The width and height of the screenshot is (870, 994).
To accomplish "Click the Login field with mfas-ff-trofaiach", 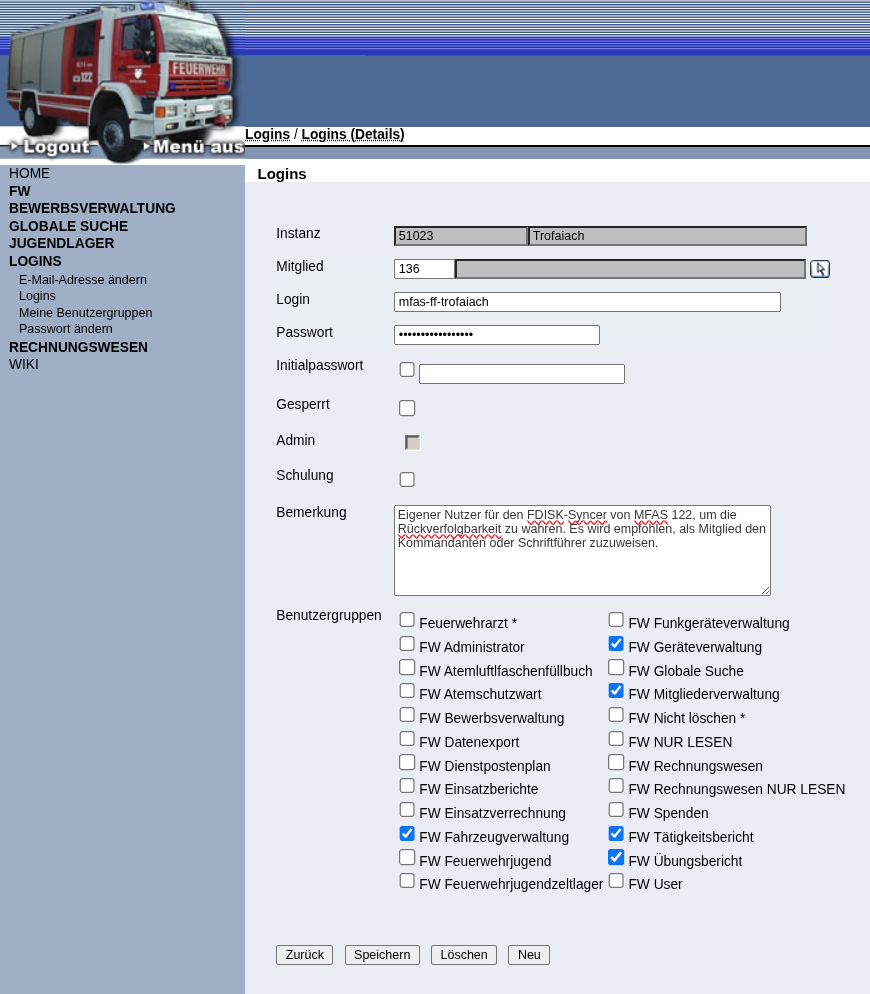I will point(587,302).
